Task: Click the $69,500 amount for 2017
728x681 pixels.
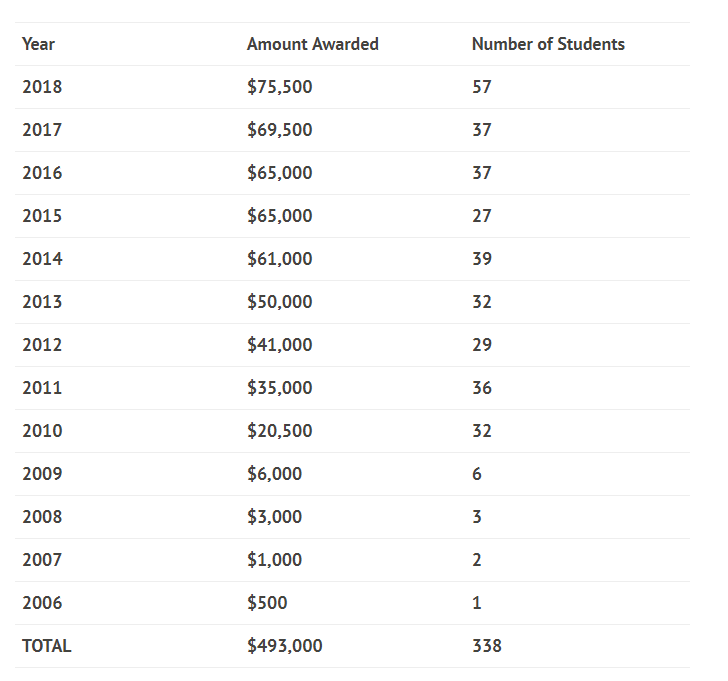Action: [280, 130]
